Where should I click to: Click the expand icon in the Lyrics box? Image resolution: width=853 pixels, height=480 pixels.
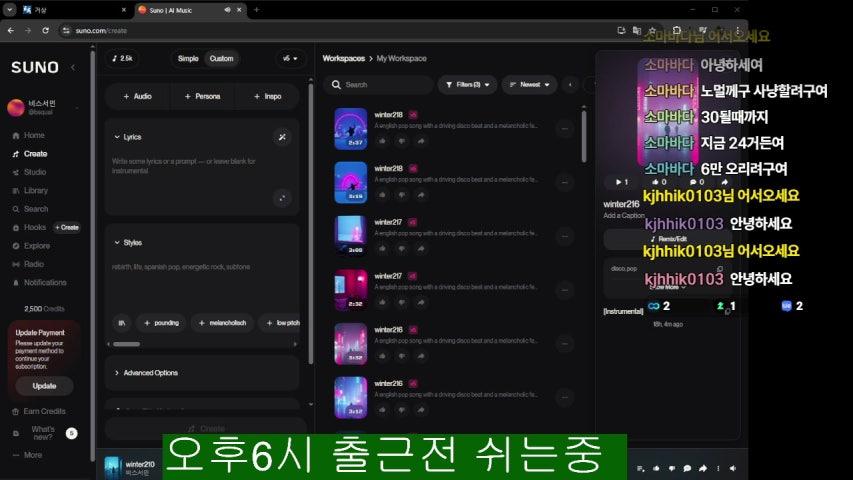(x=282, y=198)
